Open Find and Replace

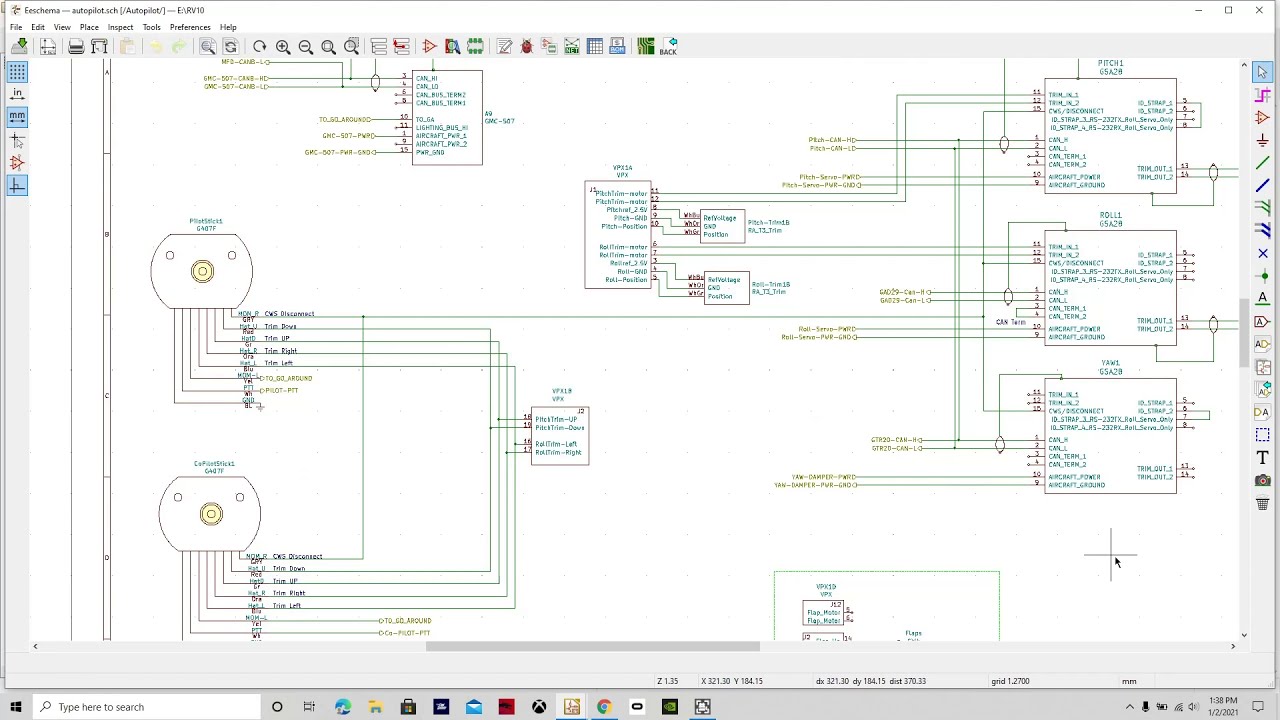[231, 46]
